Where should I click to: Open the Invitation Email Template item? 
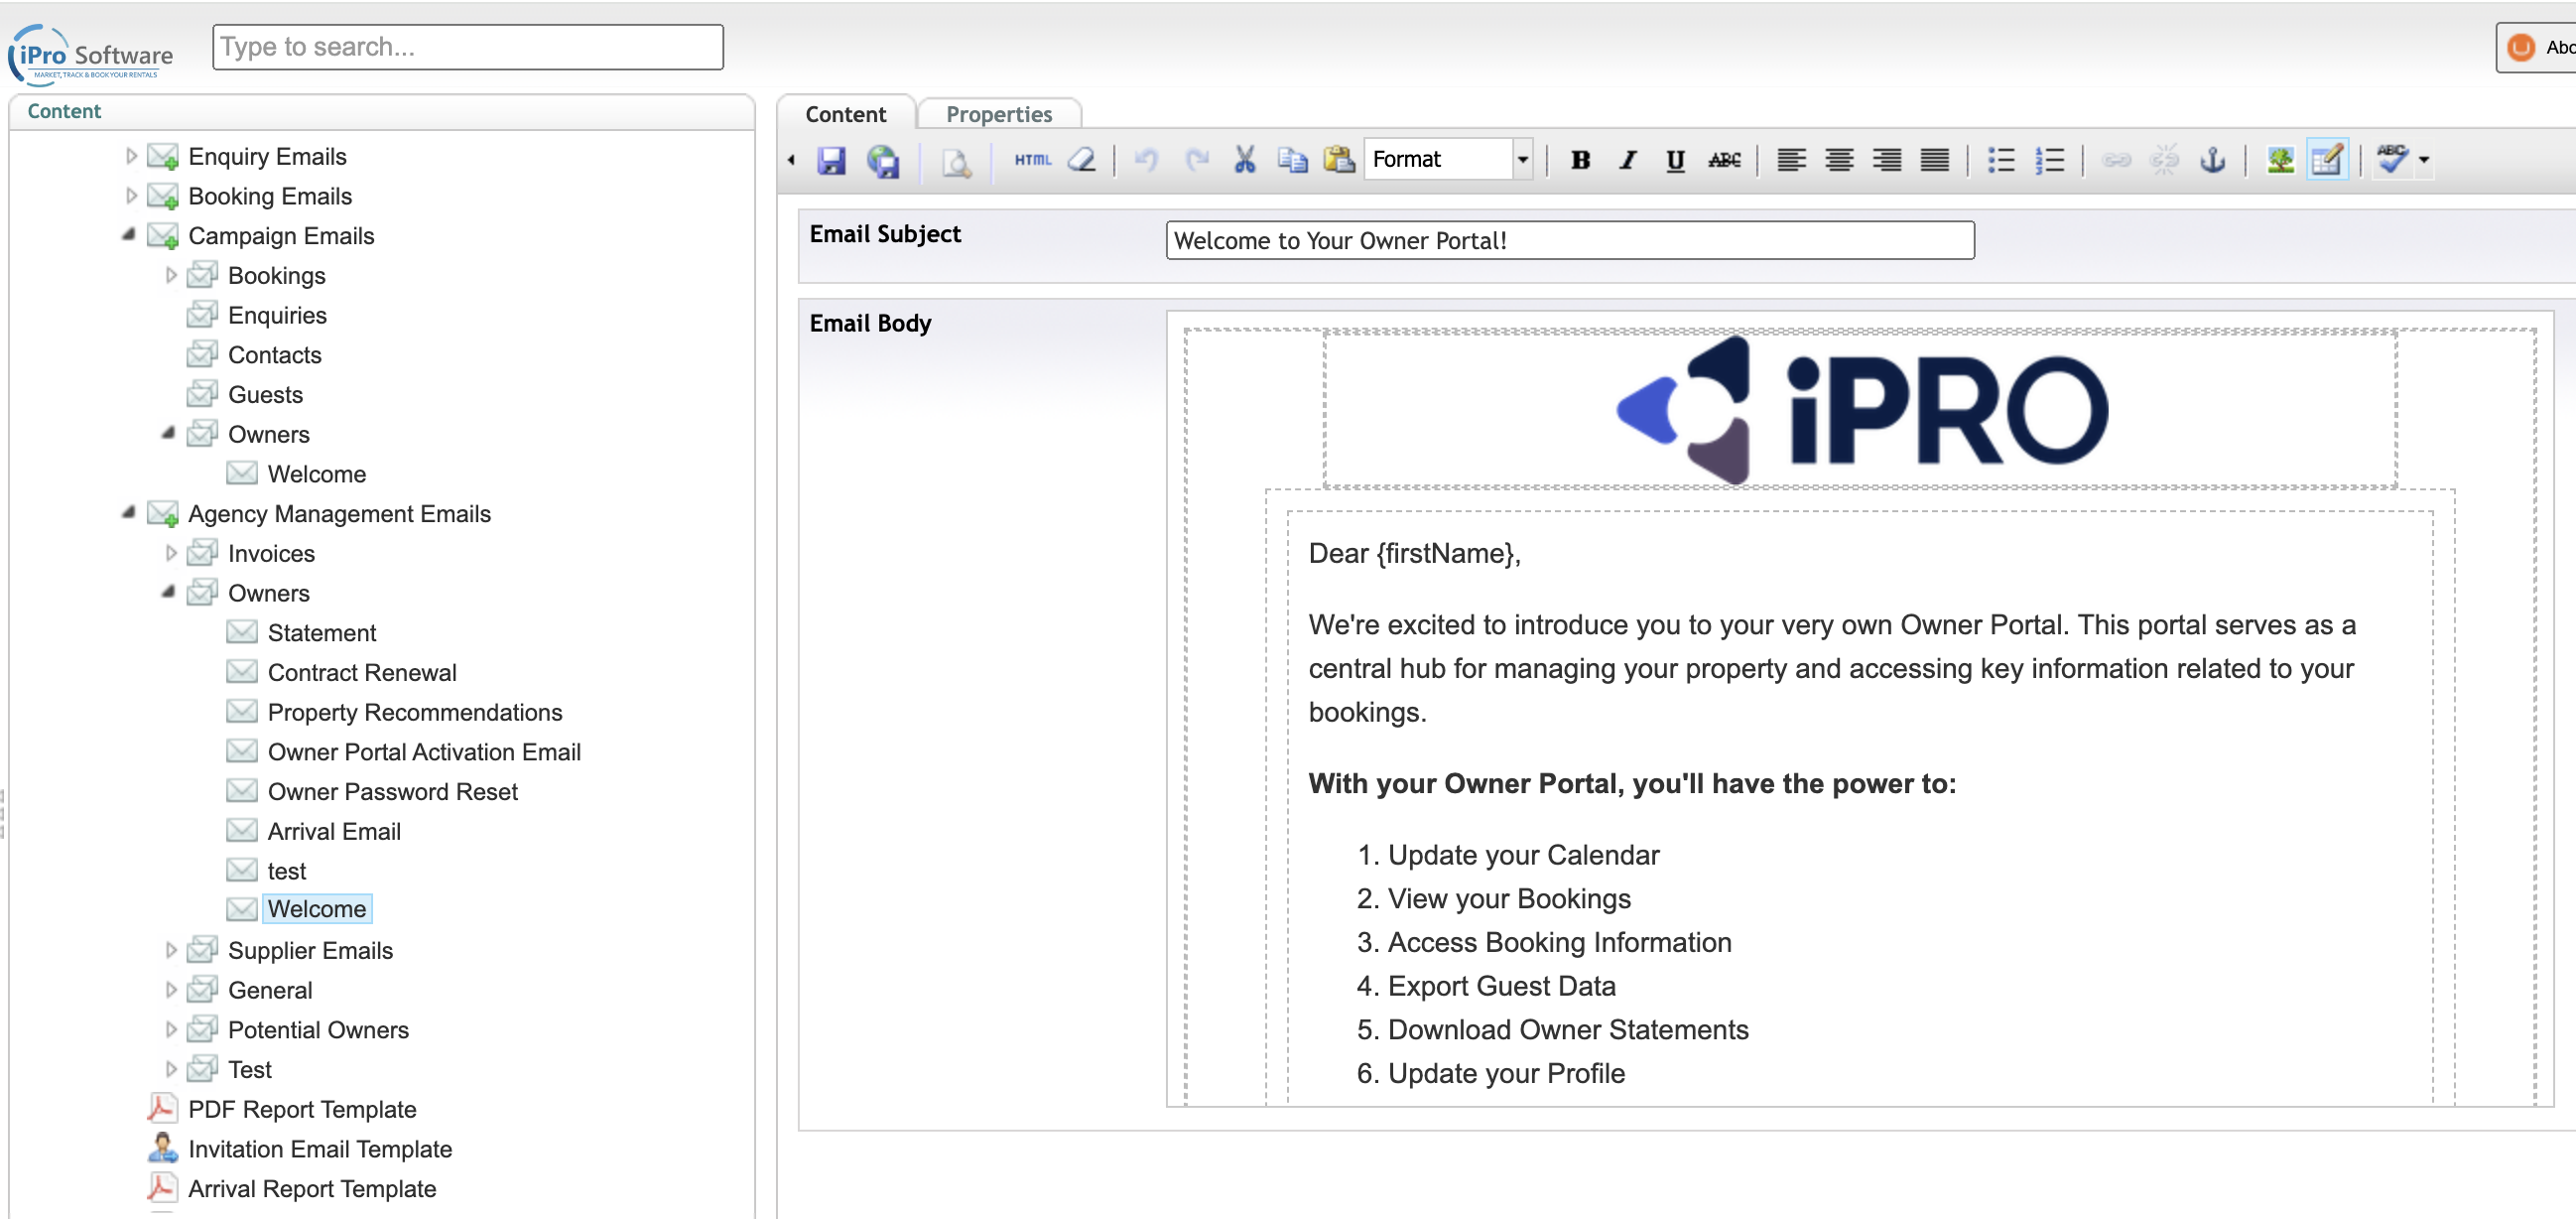(320, 1149)
